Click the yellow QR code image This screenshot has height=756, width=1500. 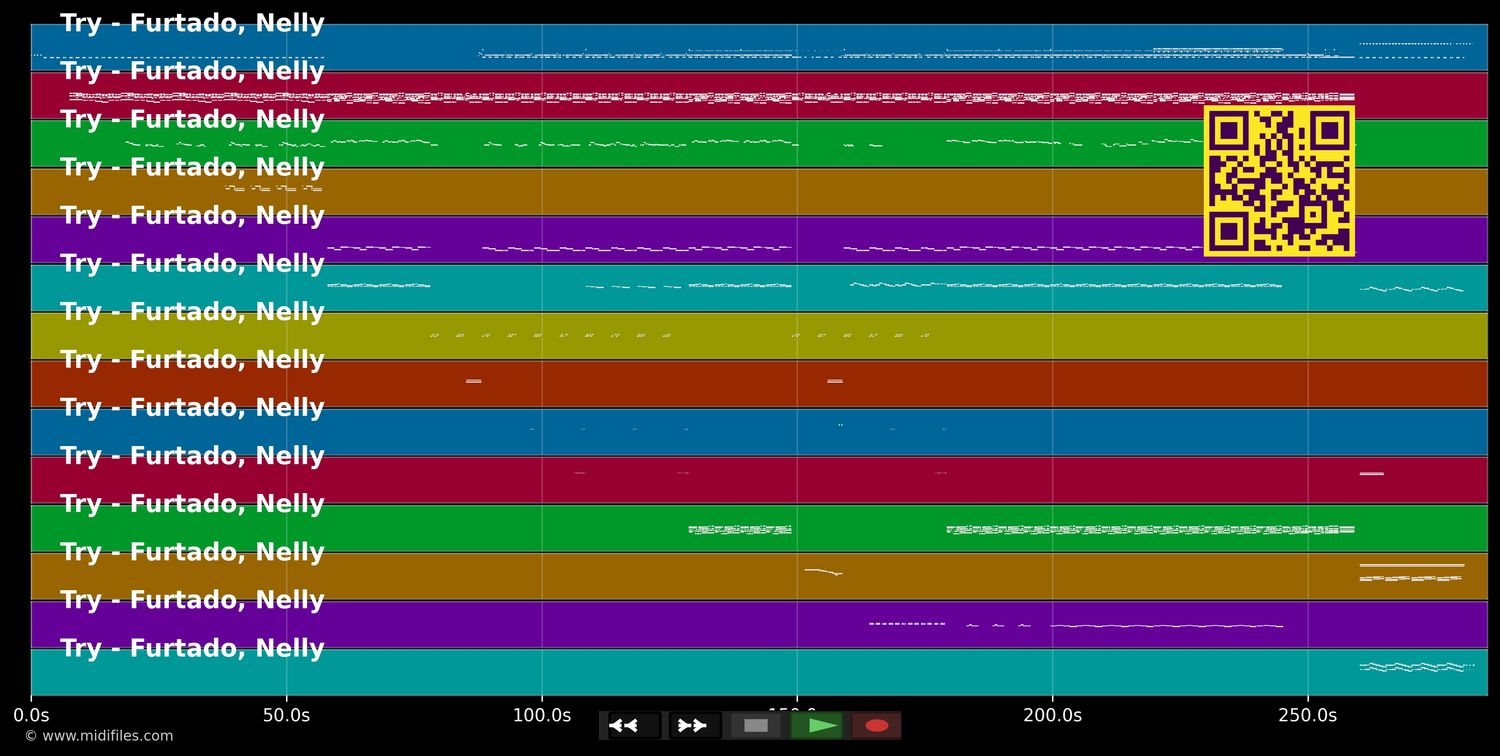pyautogui.click(x=1279, y=181)
